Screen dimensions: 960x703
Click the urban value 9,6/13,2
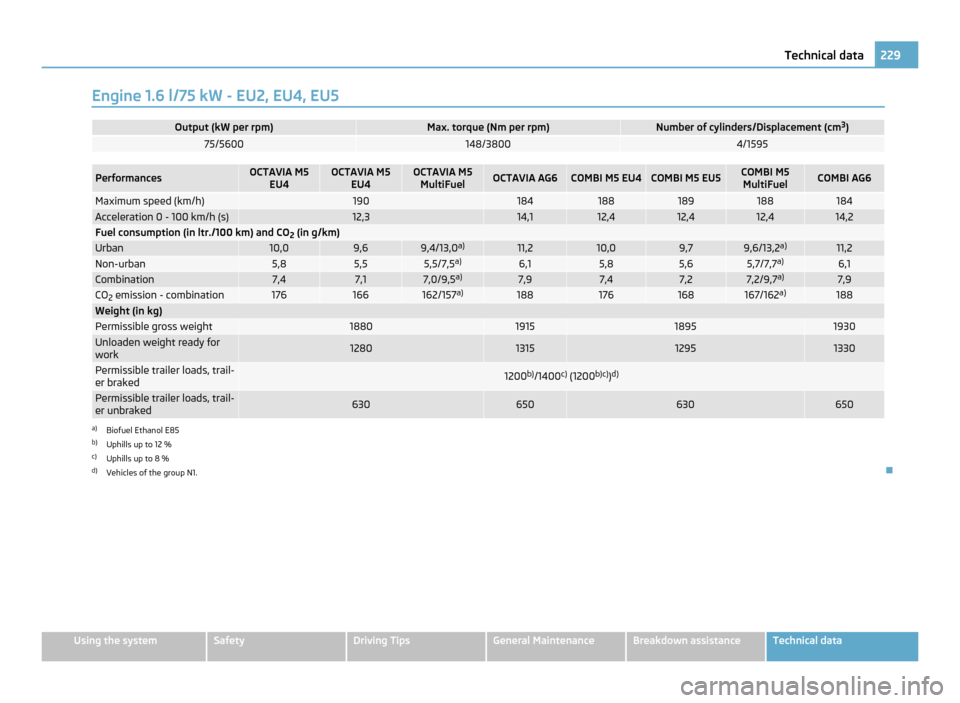[x=765, y=248]
